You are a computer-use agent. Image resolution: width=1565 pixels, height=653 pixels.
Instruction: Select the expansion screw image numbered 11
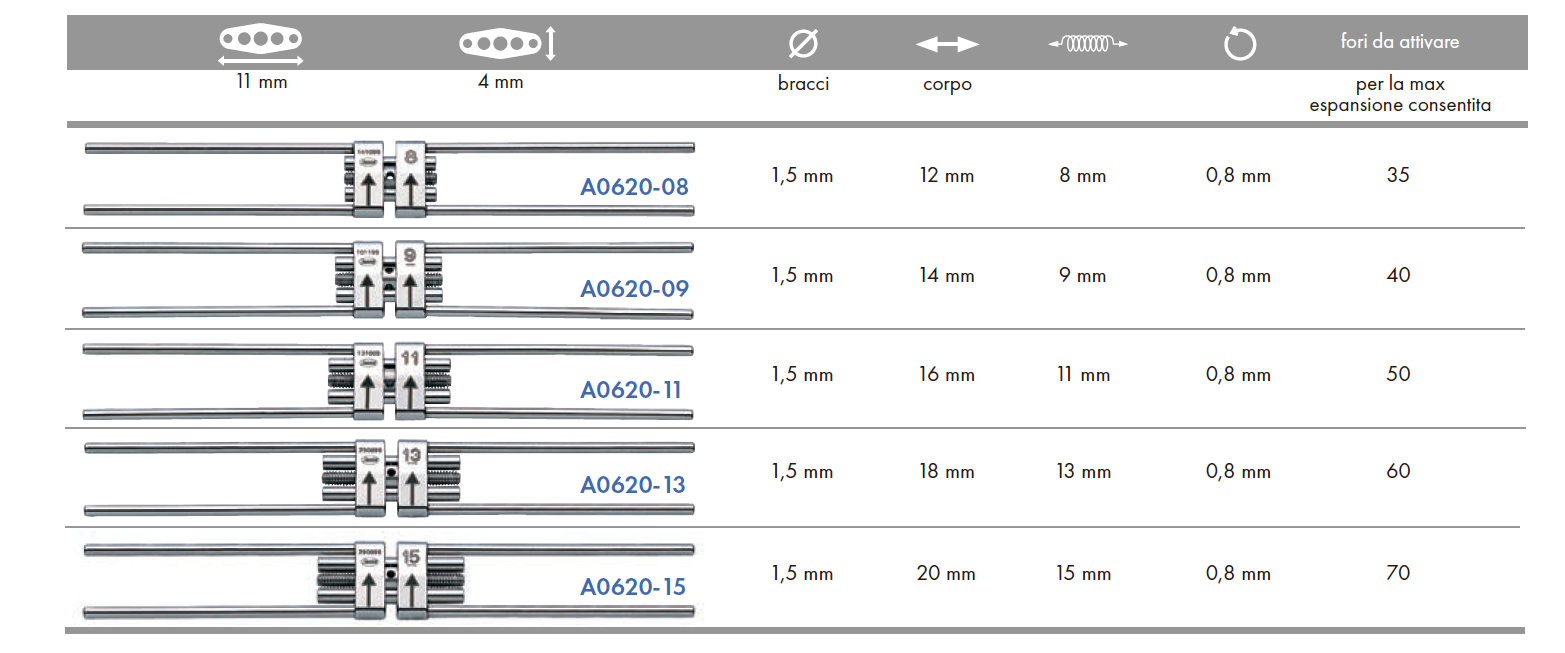click(388, 379)
